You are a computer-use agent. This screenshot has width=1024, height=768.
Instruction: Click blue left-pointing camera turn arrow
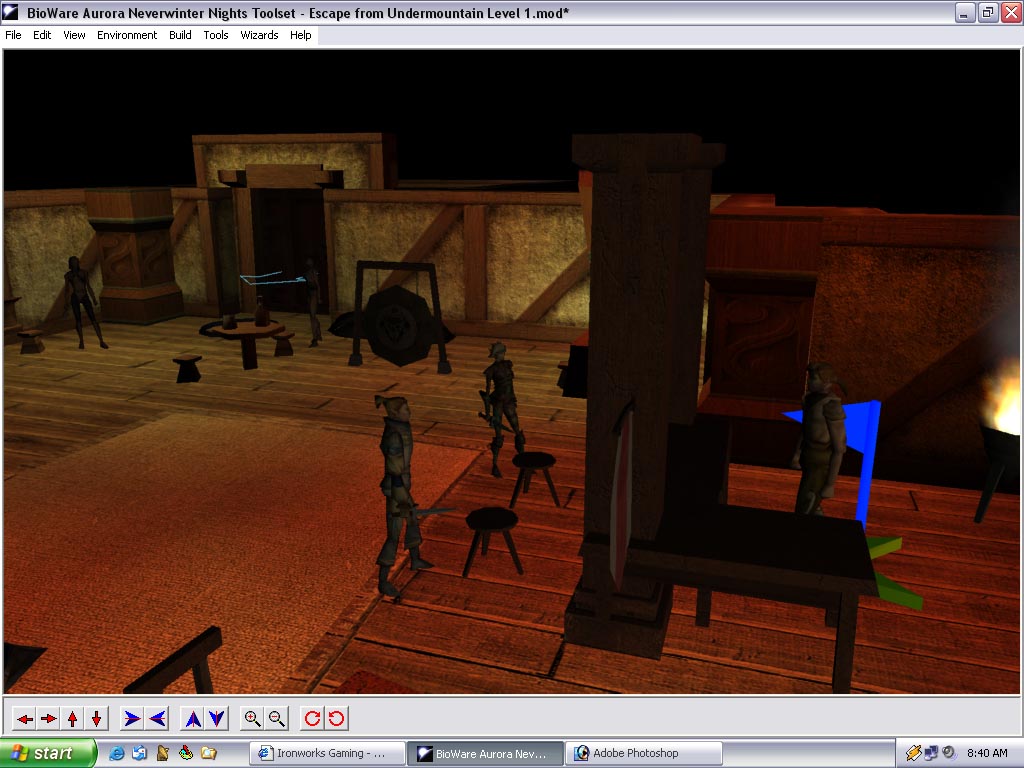point(157,719)
